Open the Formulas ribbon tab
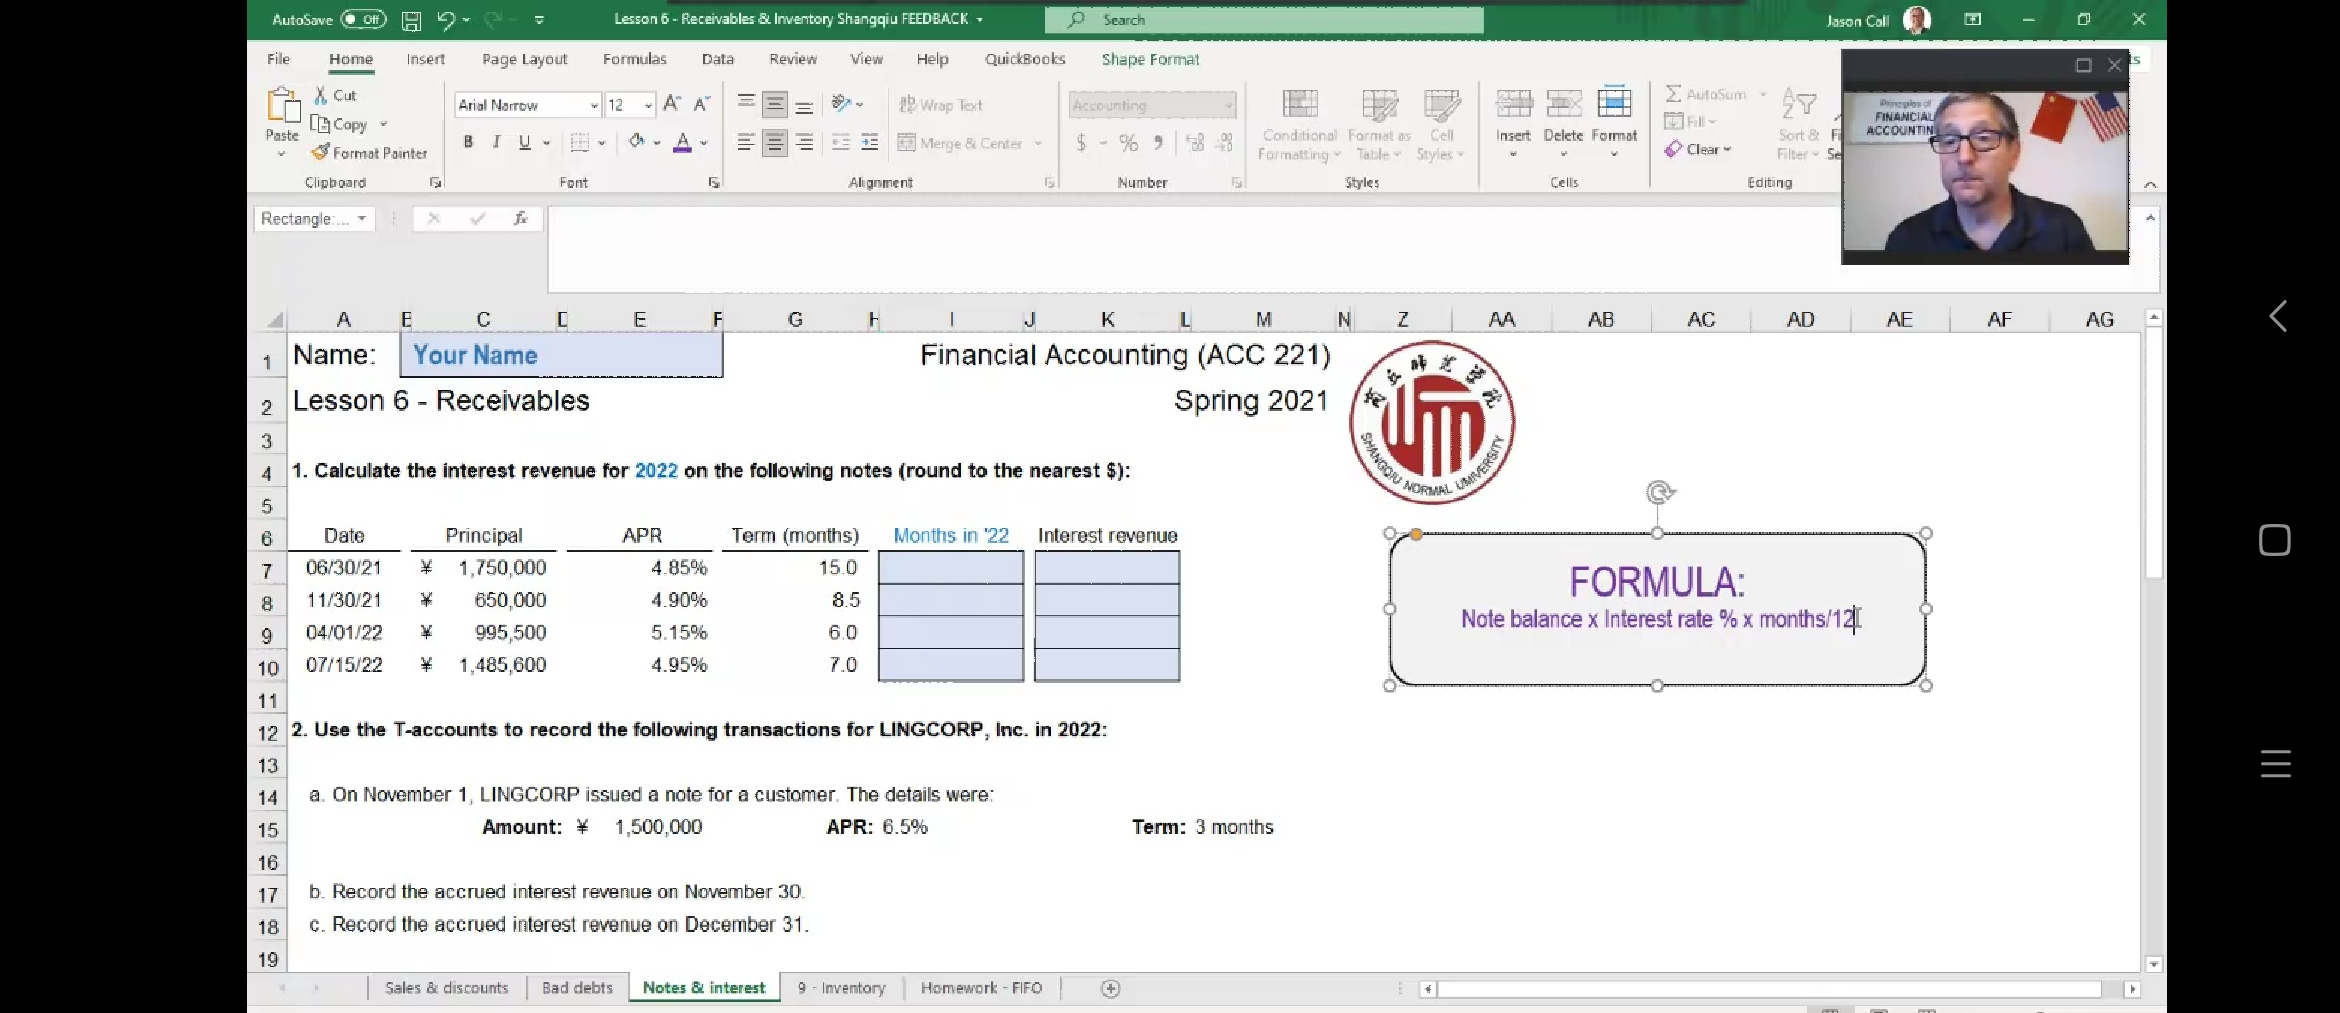 point(634,59)
